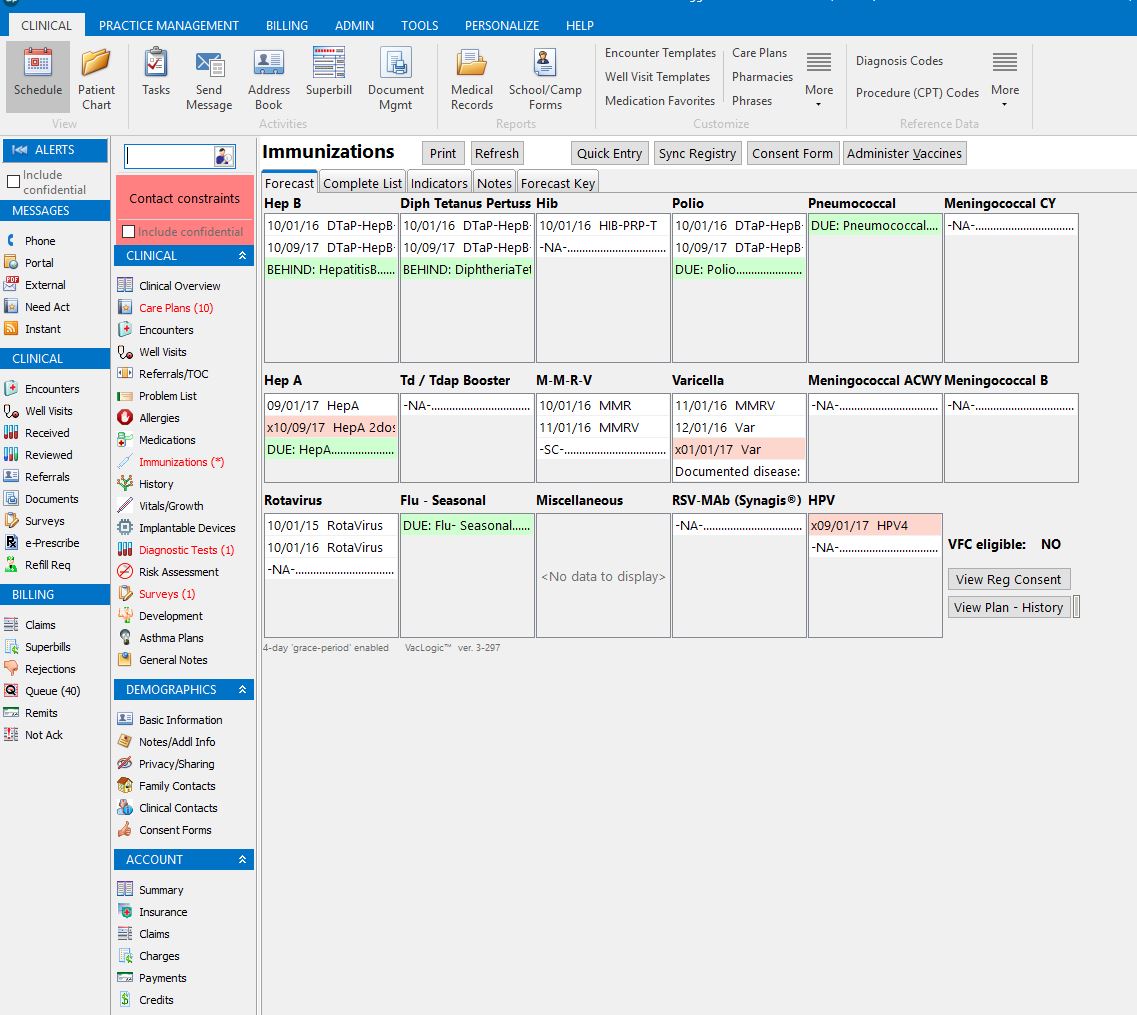Screen dimensions: 1137x1015
Task: Launch the Superbill icon
Action: (x=329, y=64)
